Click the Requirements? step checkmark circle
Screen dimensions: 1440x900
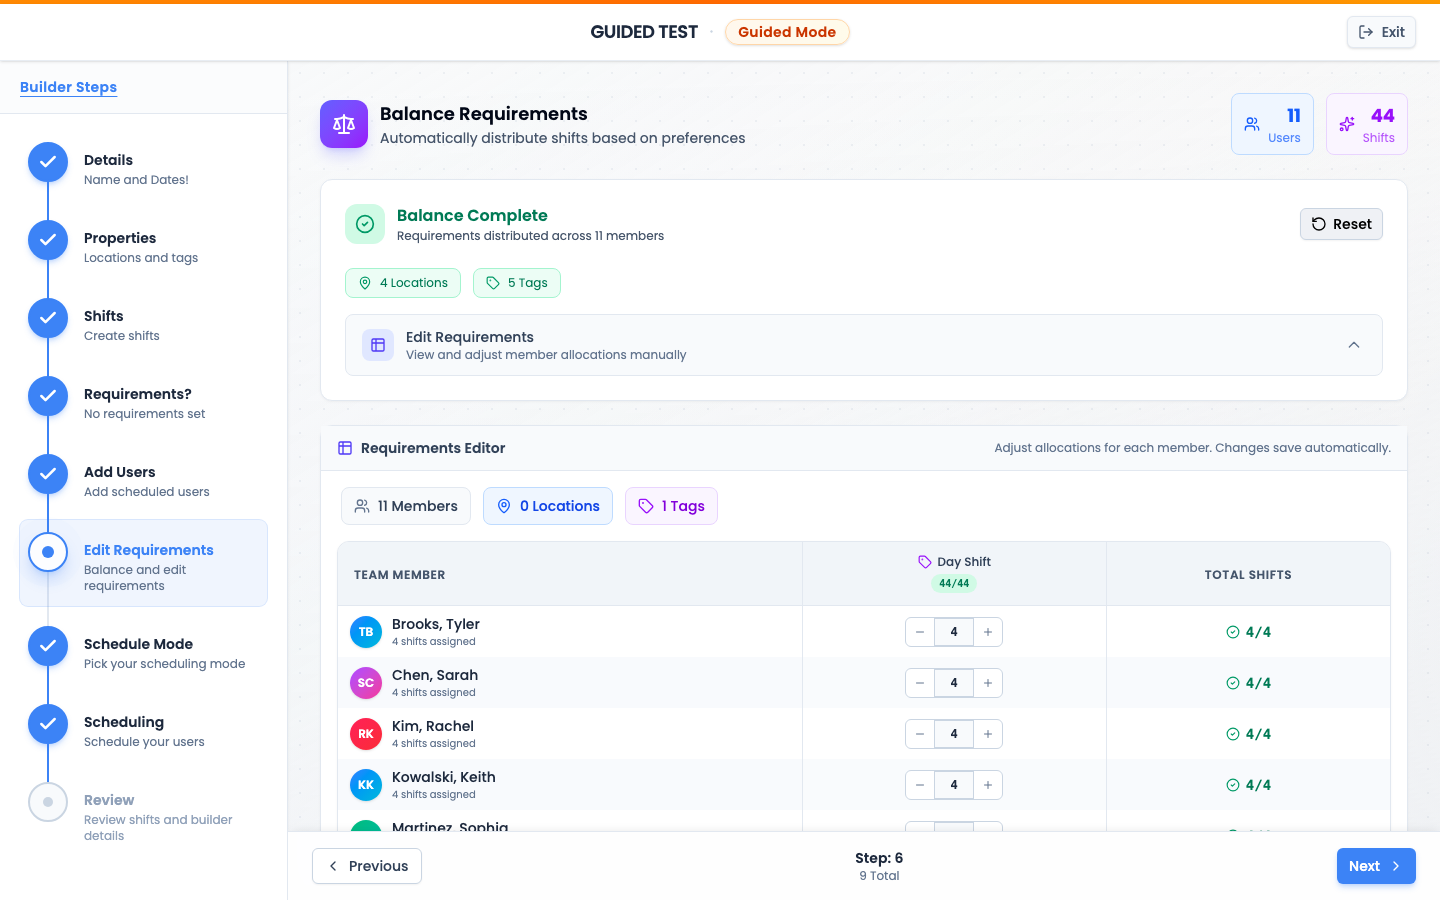(x=48, y=396)
